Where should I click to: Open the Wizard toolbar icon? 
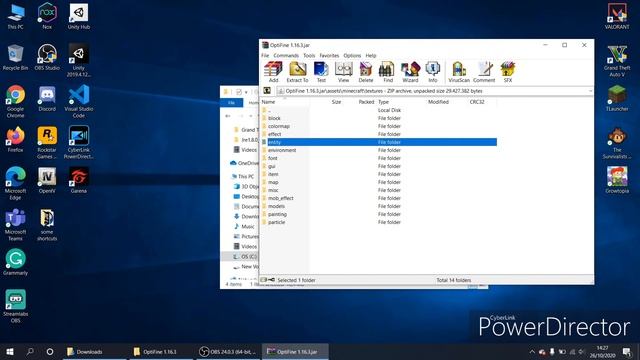click(x=410, y=72)
